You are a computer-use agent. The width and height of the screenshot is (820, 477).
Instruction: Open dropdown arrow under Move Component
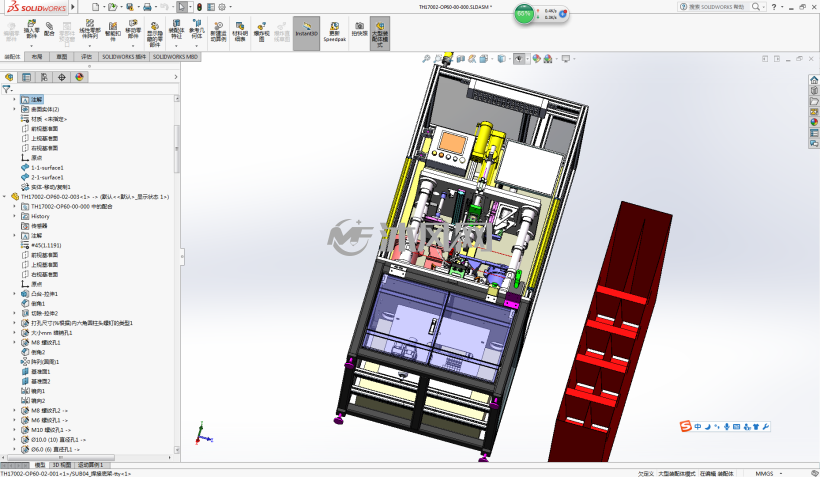click(133, 46)
